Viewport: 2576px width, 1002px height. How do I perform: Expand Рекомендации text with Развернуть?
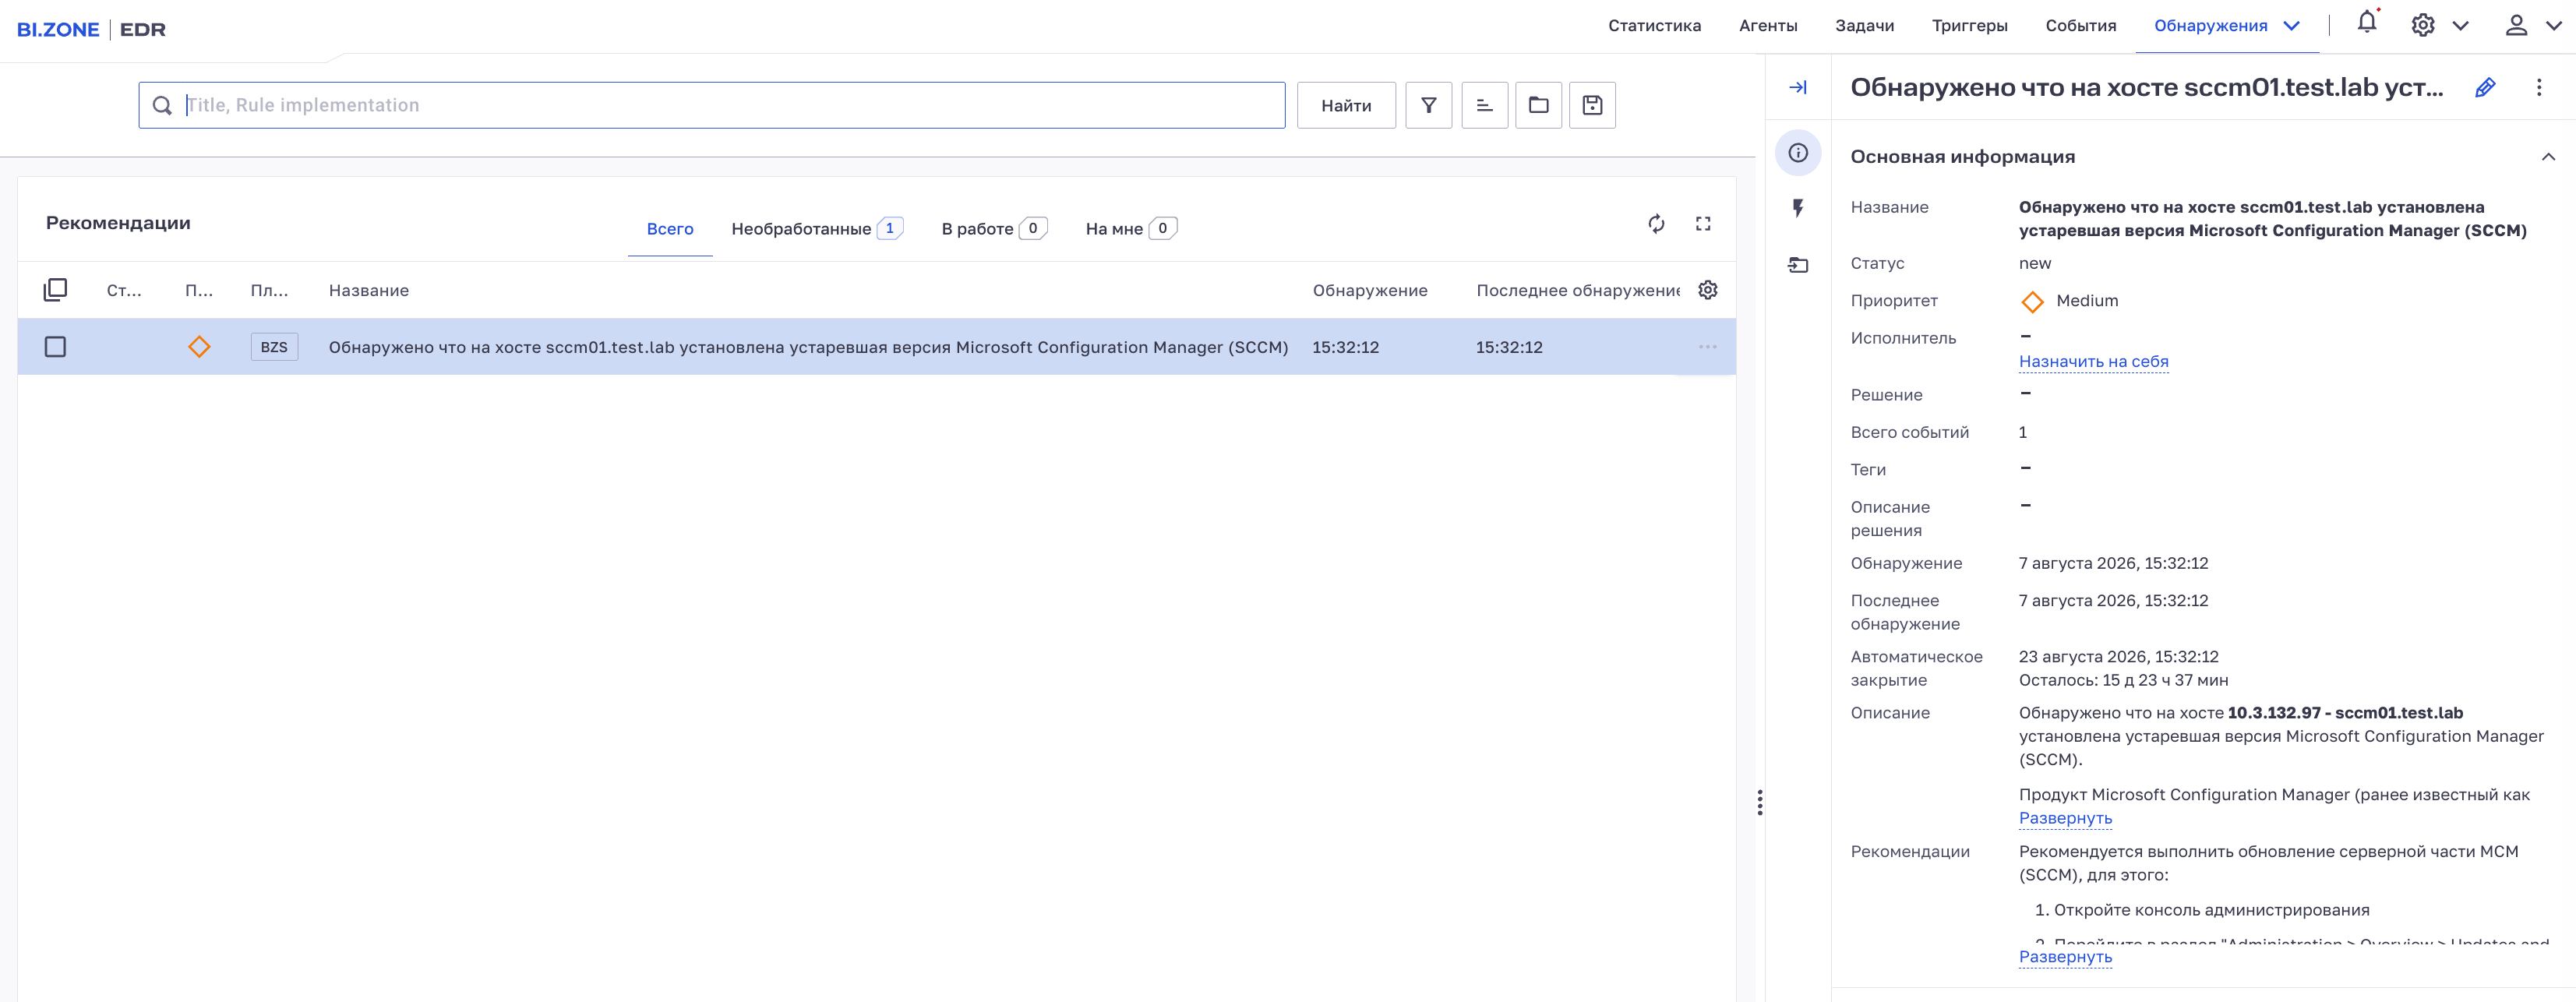coord(2065,957)
